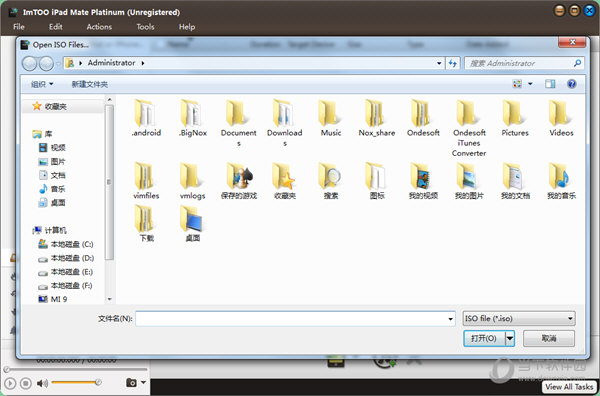Open the Tools menu
600x396 pixels.
tap(145, 27)
